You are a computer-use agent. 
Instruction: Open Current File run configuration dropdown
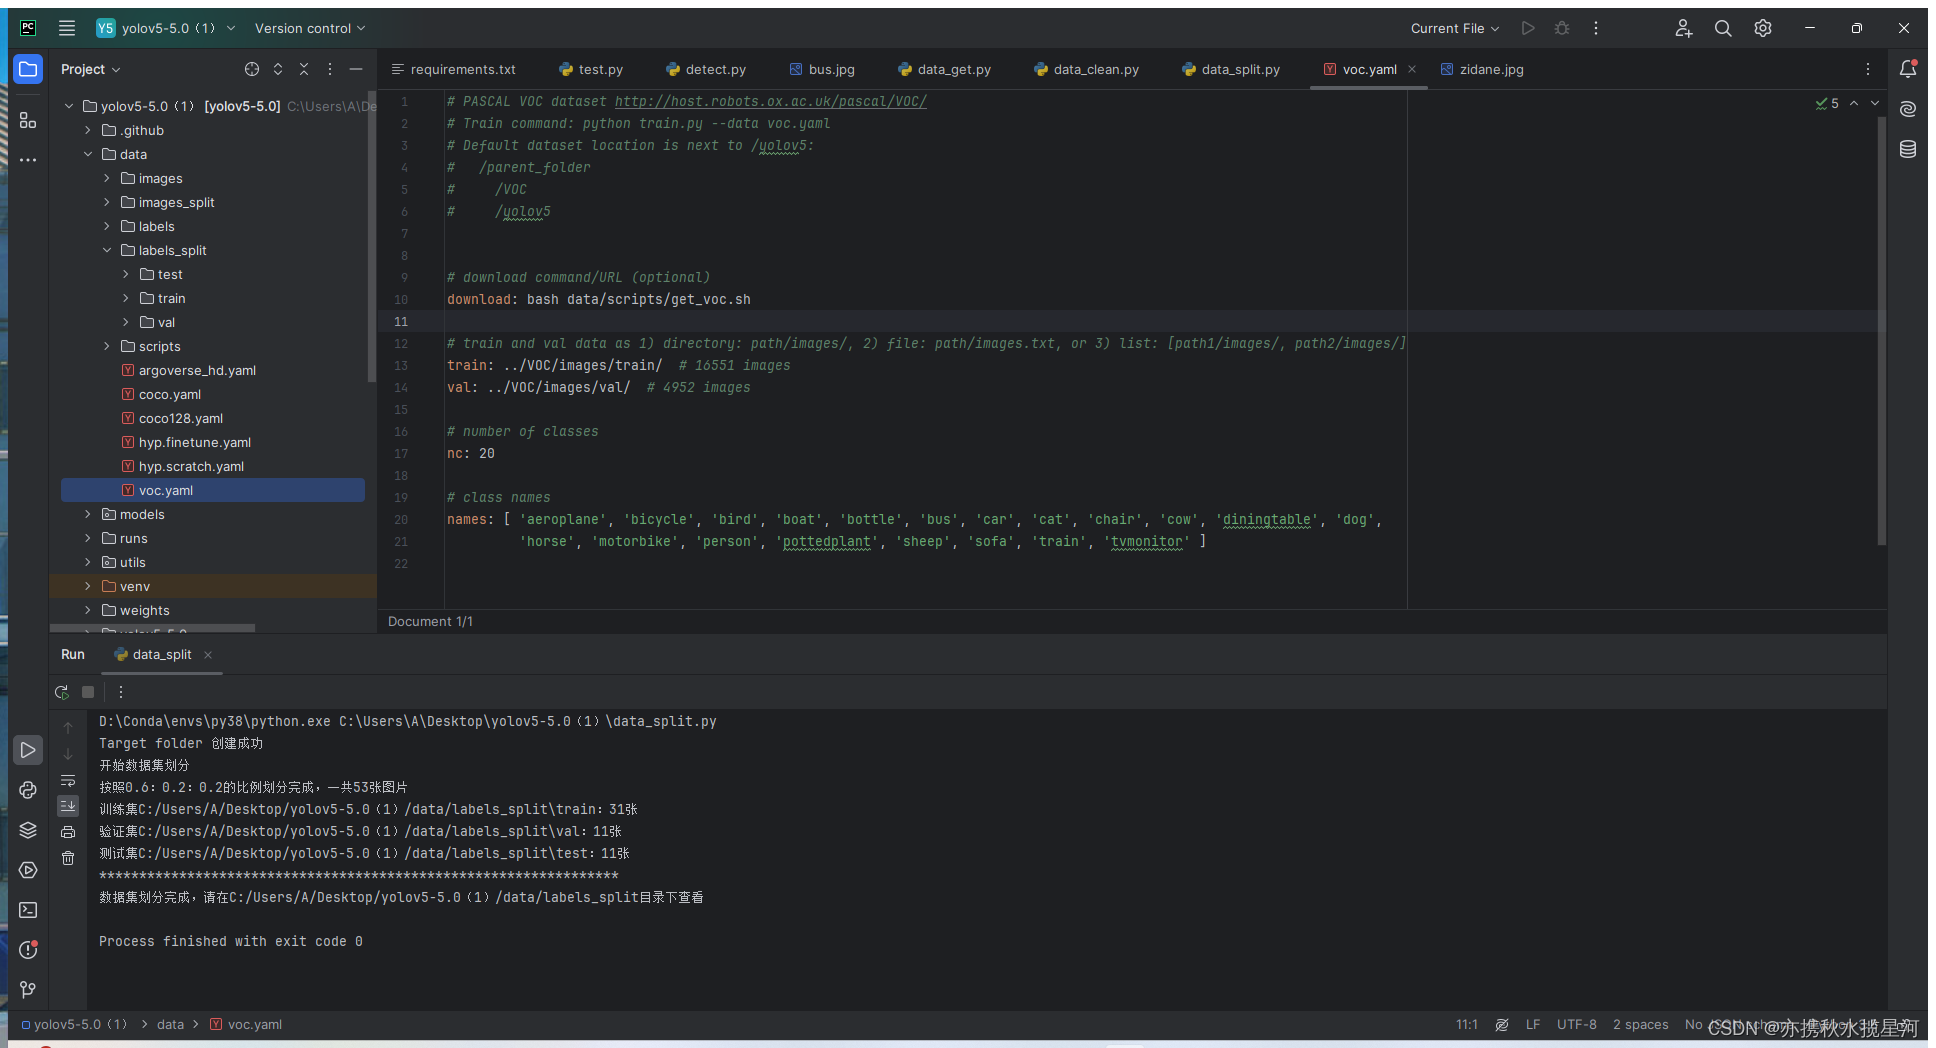1455,28
